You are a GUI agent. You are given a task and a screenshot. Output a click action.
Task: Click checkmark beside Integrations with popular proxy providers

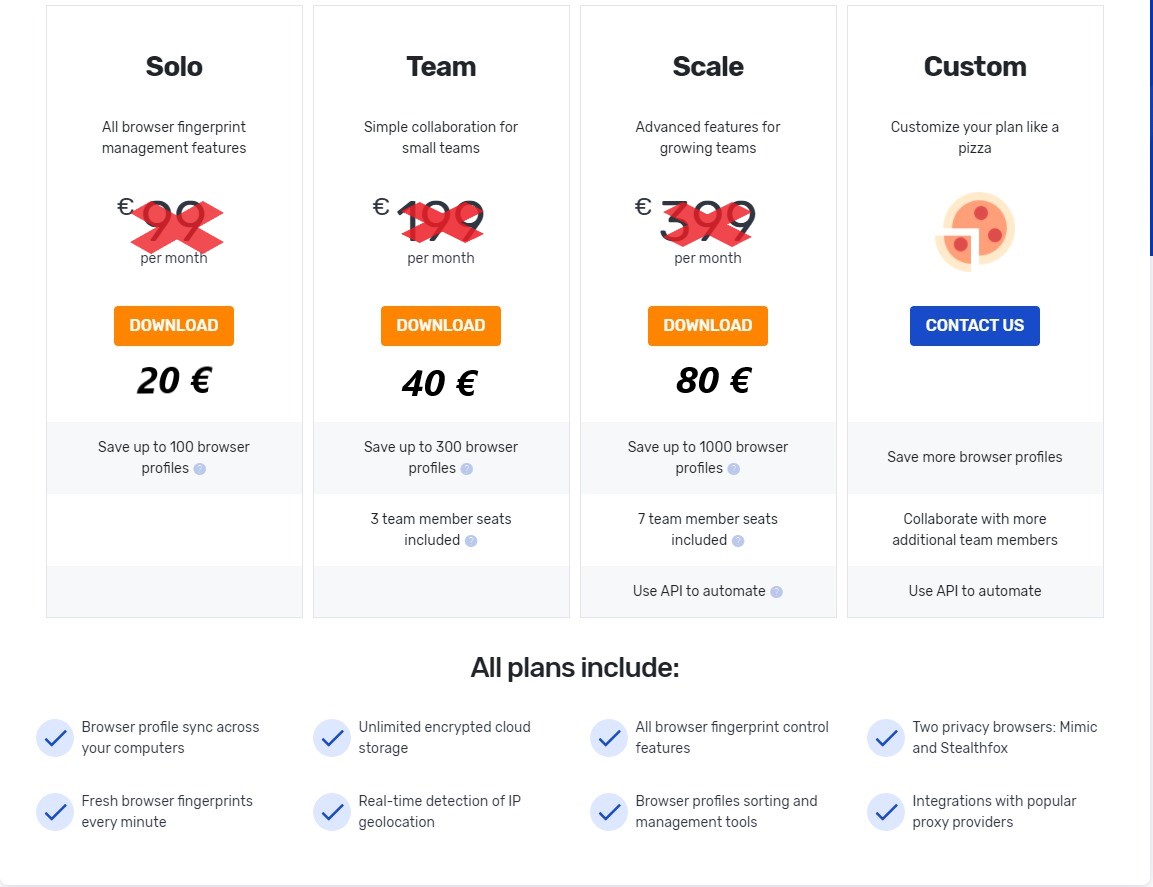[886, 812]
